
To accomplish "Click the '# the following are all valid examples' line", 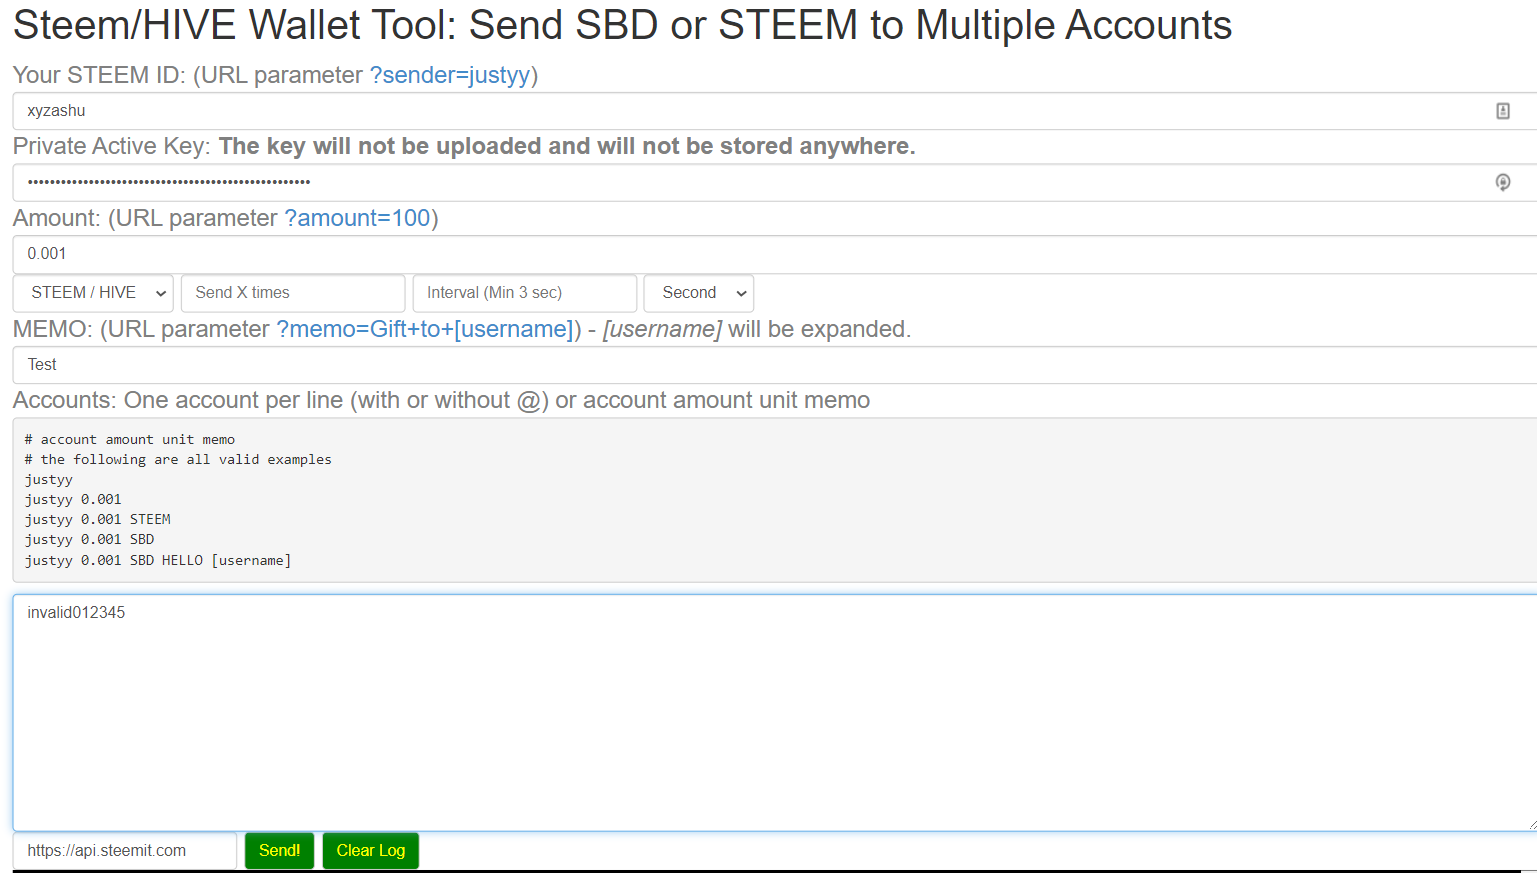I will pos(178,460).
